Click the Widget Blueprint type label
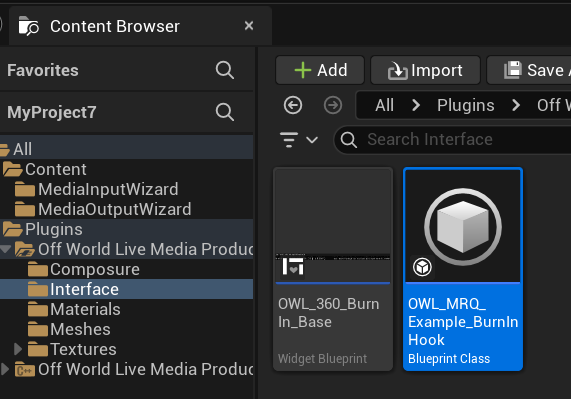Image resolution: width=571 pixels, height=399 pixels. [x=322, y=359]
